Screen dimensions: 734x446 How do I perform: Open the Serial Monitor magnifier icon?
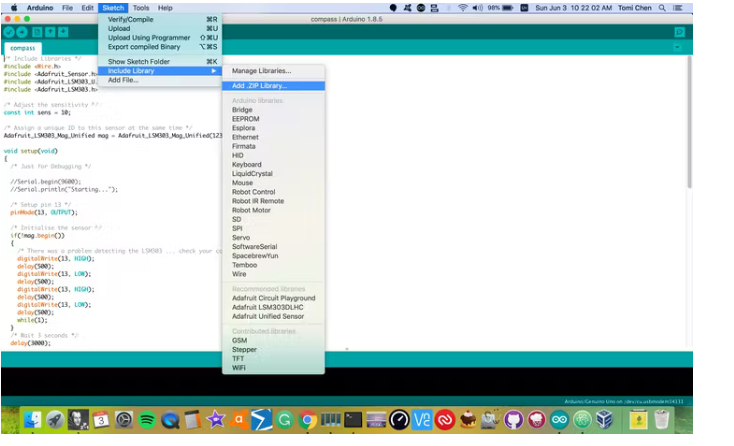(x=679, y=32)
